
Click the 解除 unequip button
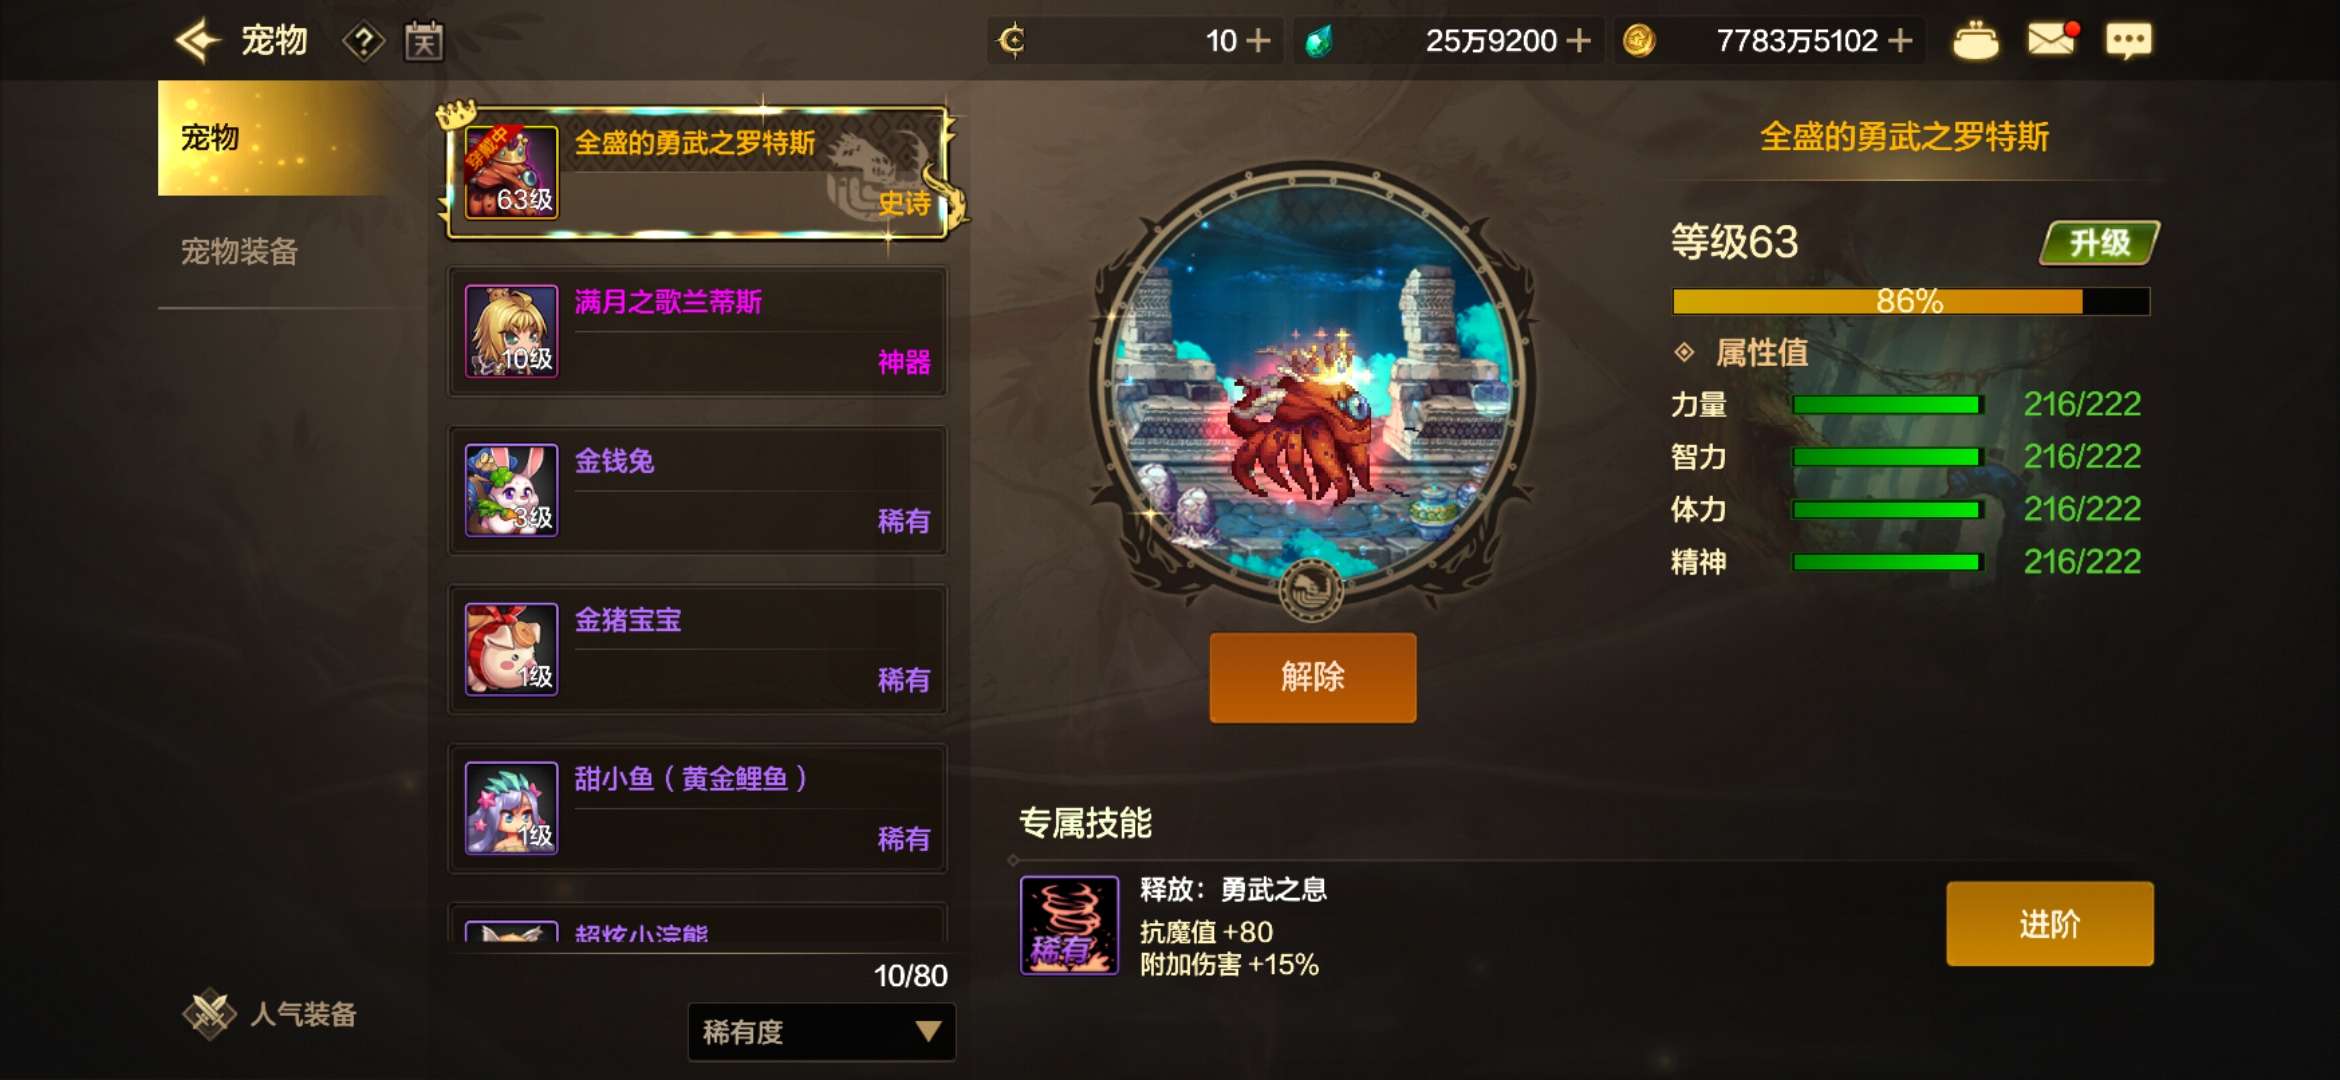pyautogui.click(x=1312, y=677)
